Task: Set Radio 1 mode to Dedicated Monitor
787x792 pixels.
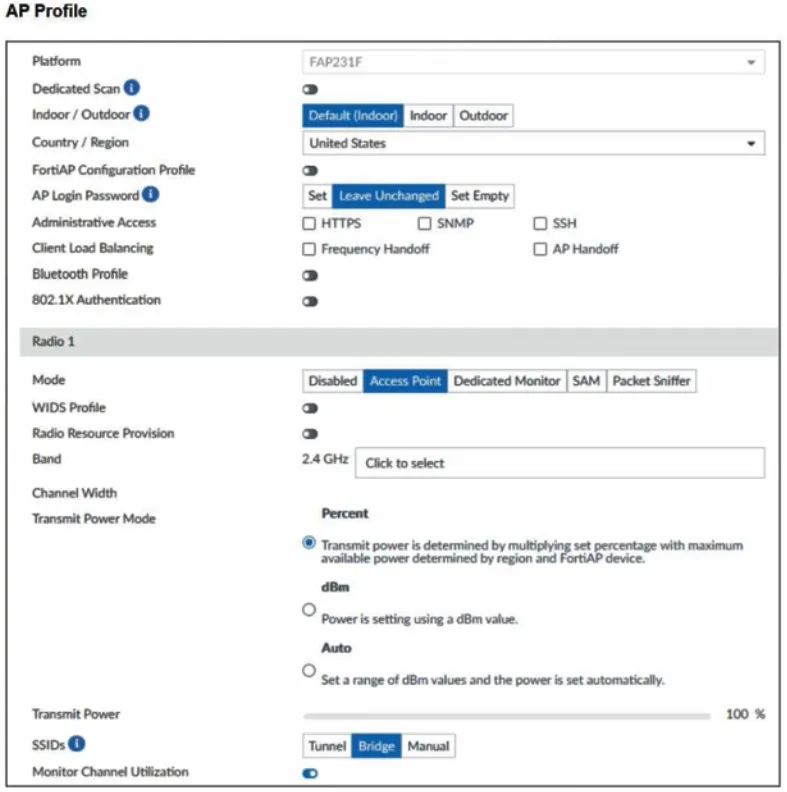Action: [507, 381]
